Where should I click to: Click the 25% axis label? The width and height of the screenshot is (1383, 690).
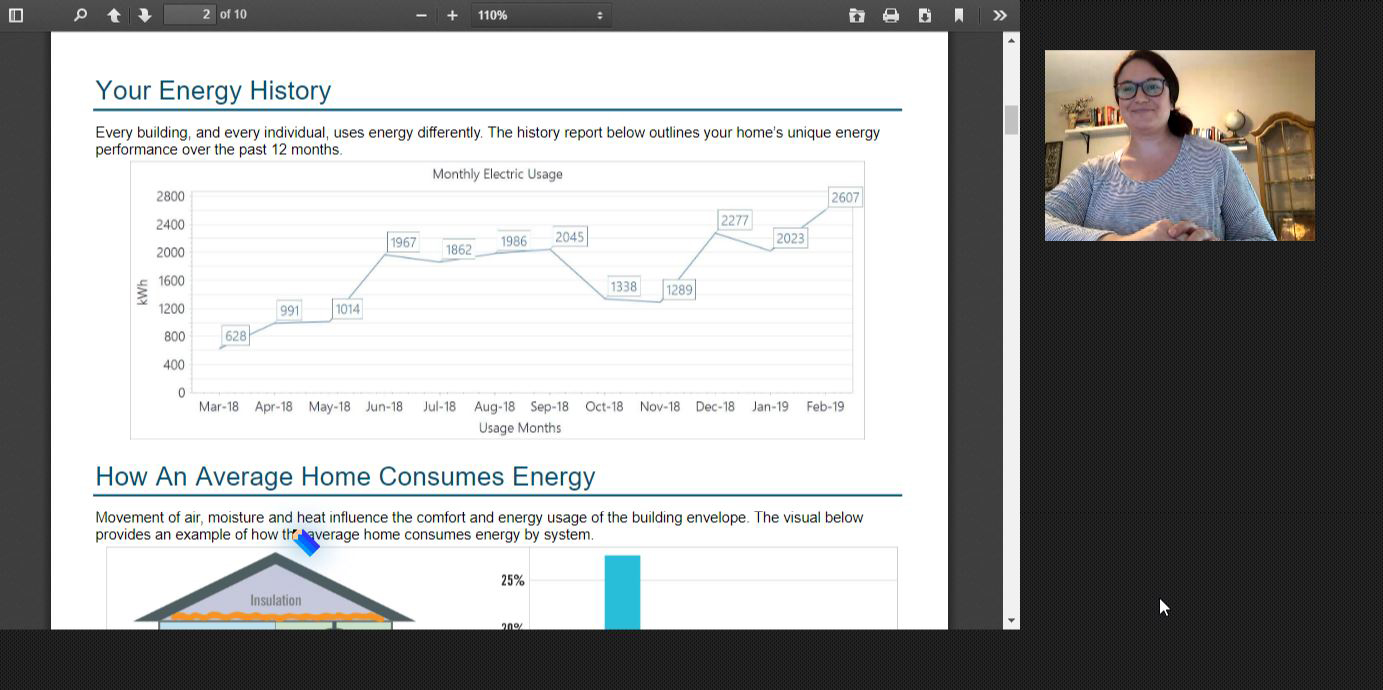point(512,580)
